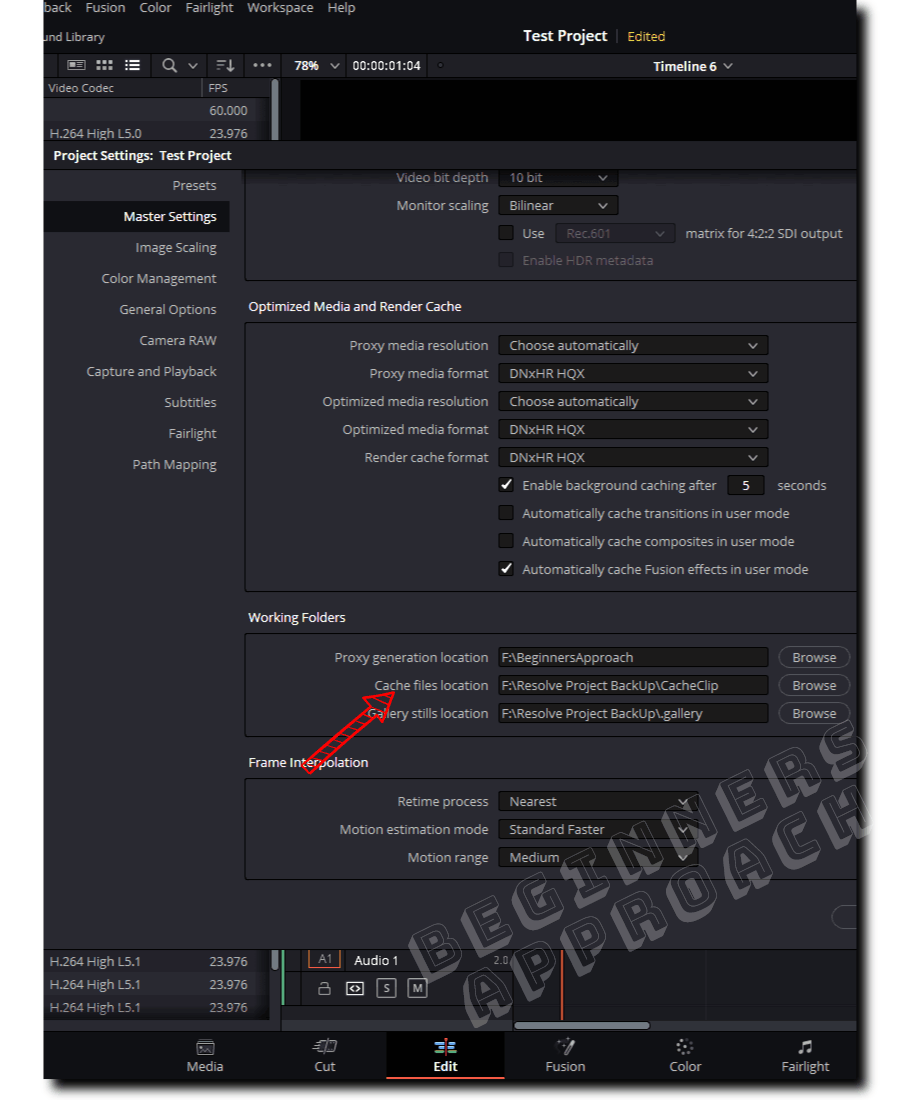
Task: Browse for proxy generation location
Action: tap(814, 657)
